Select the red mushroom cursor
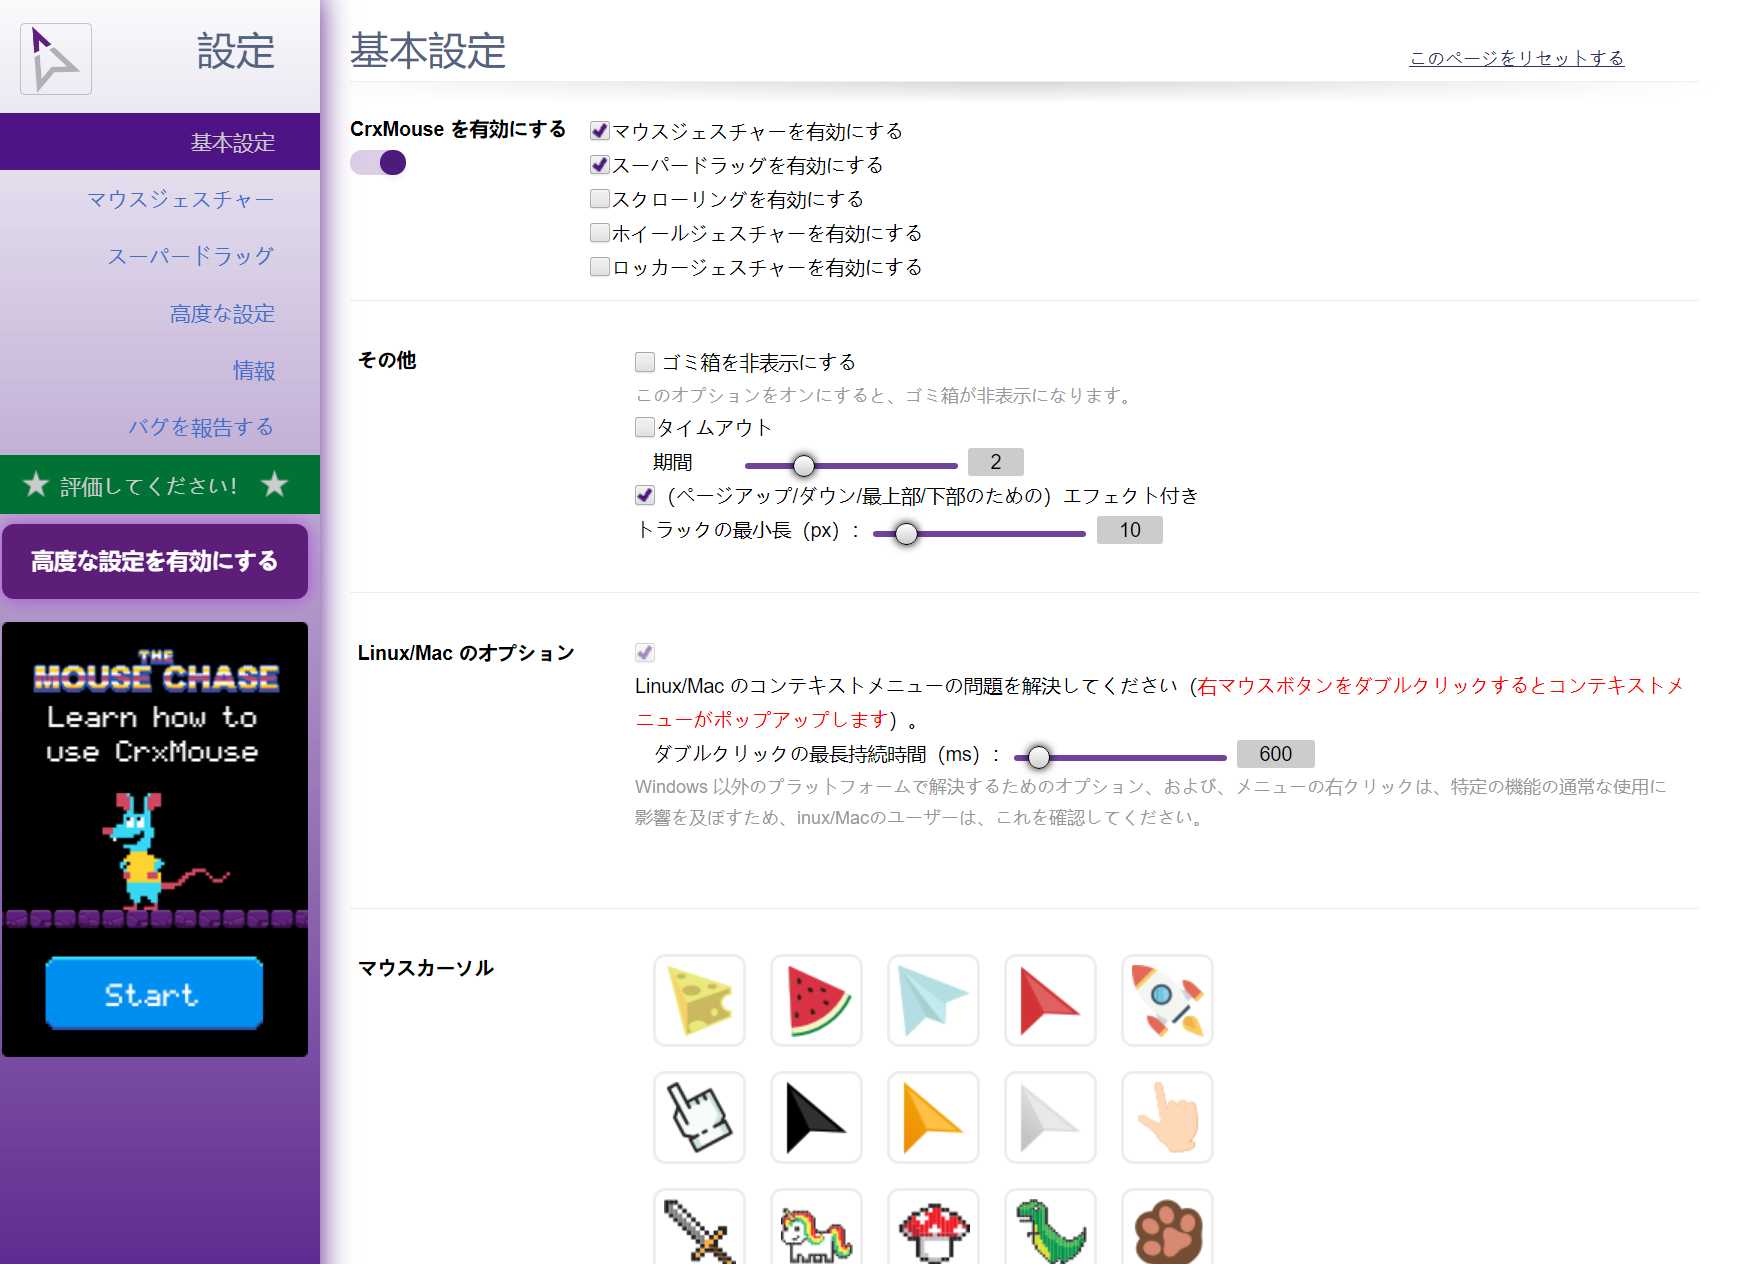 (933, 1227)
